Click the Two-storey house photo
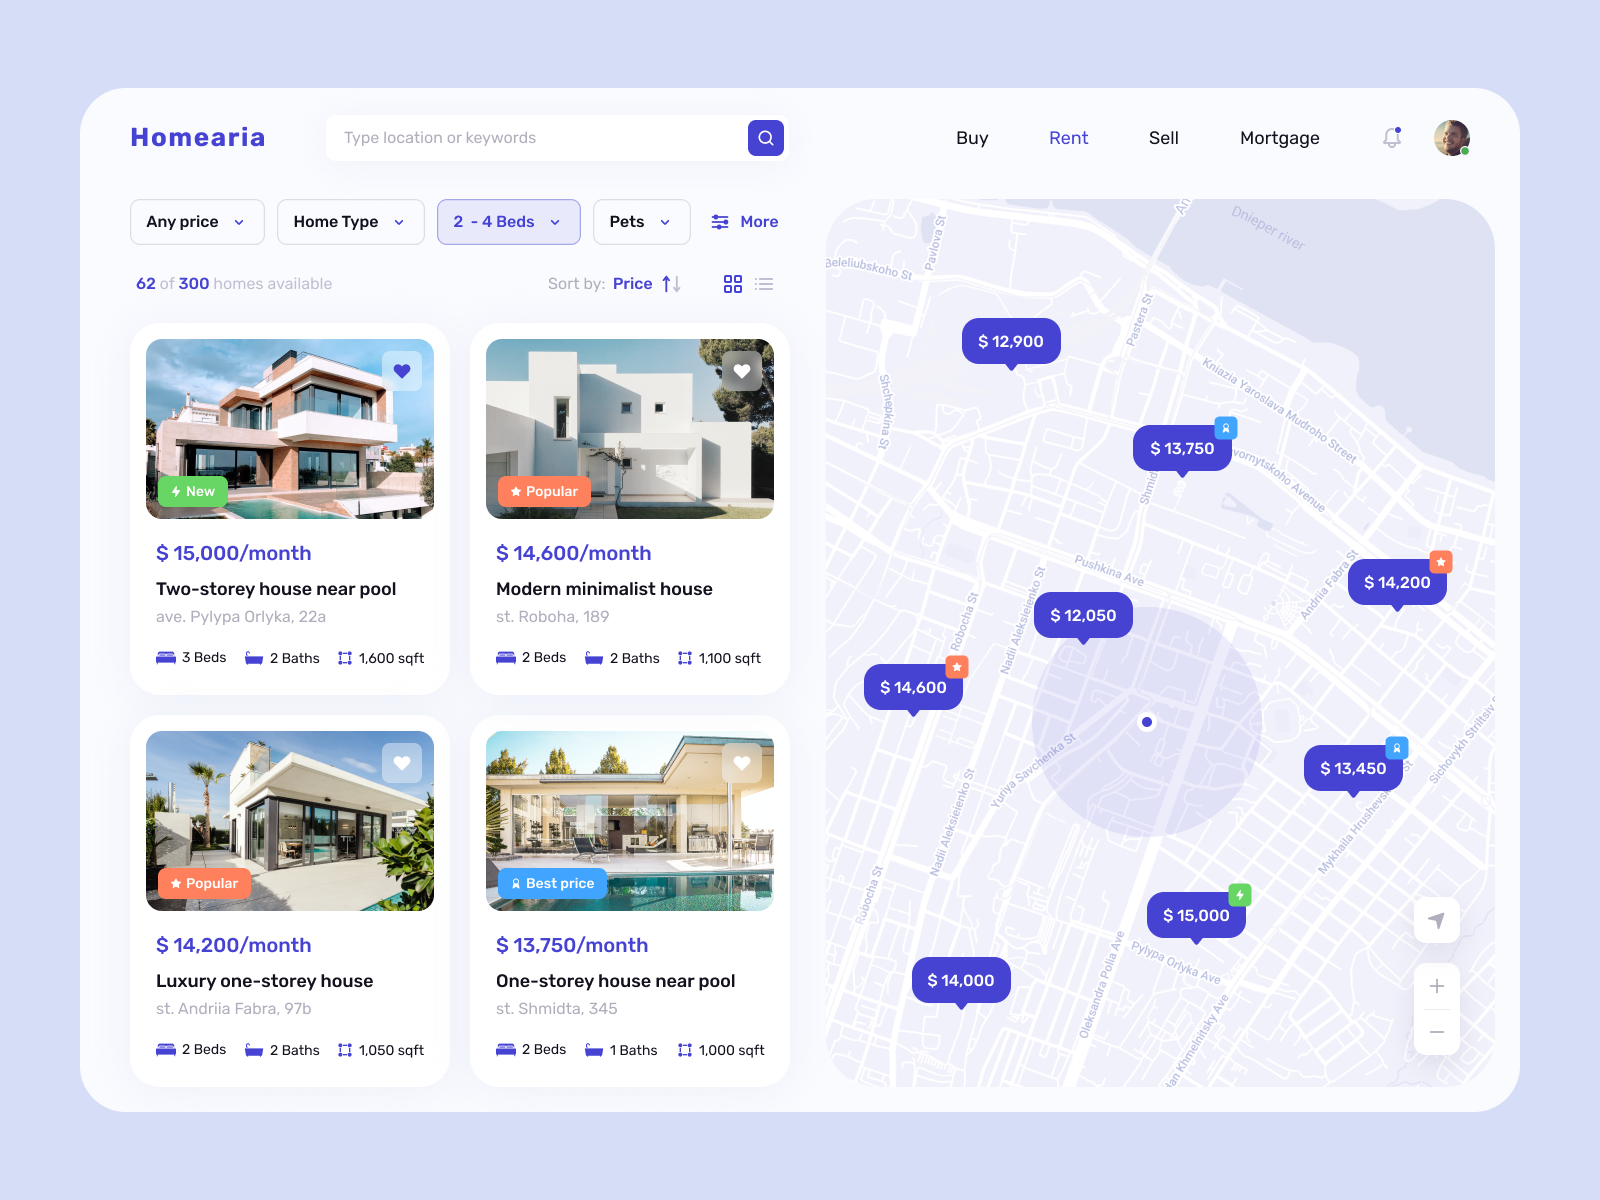This screenshot has height=1200, width=1600. [290, 429]
